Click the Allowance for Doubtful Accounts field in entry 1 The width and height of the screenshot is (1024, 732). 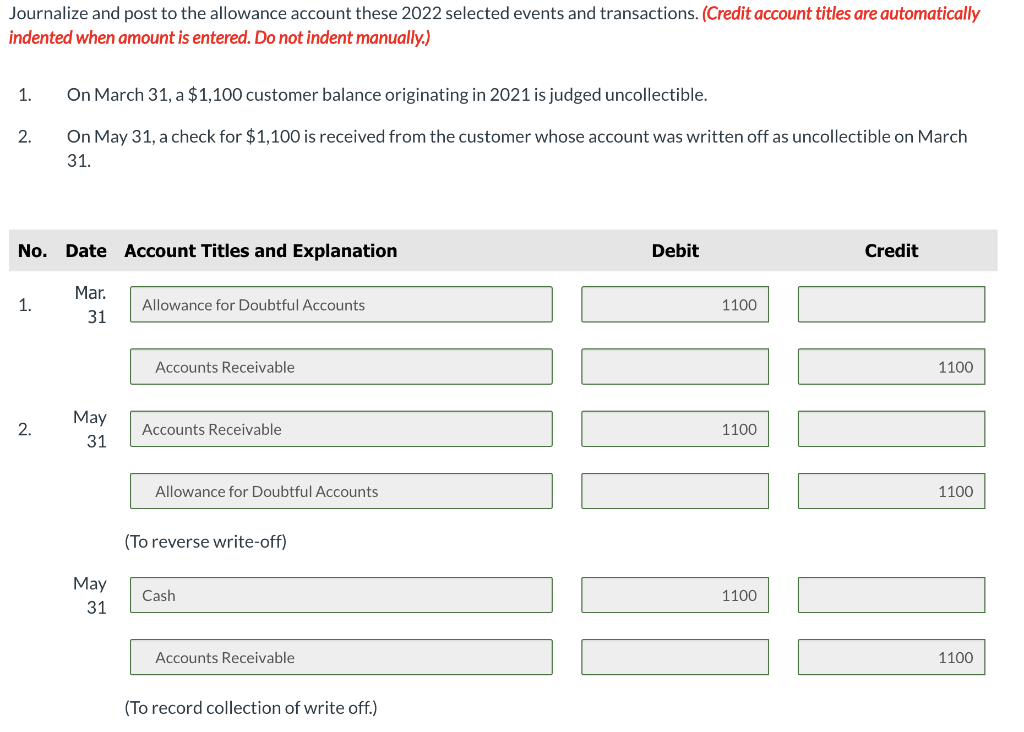[x=341, y=304]
